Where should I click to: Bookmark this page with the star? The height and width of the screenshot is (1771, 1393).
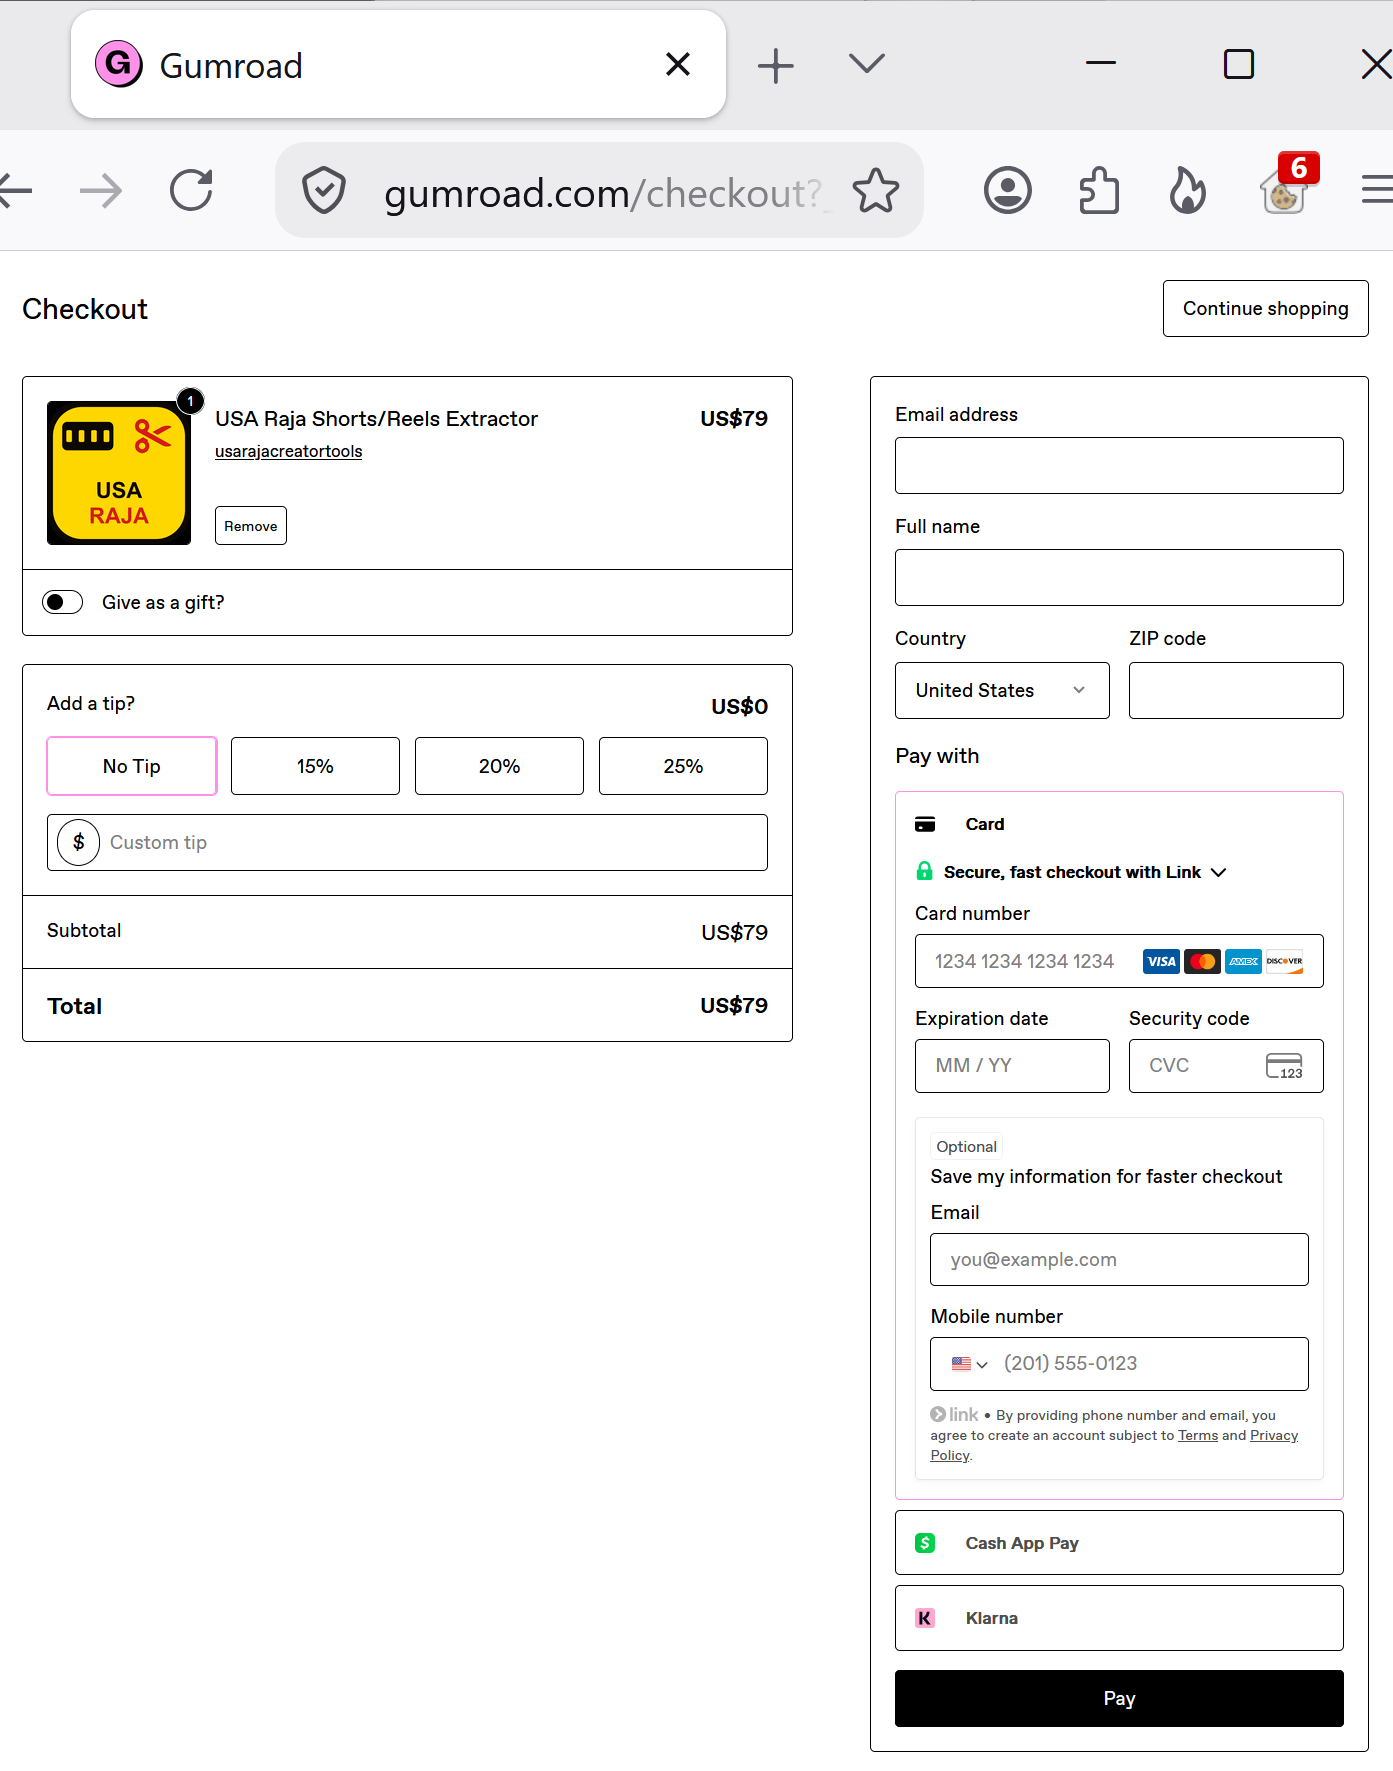(x=876, y=190)
